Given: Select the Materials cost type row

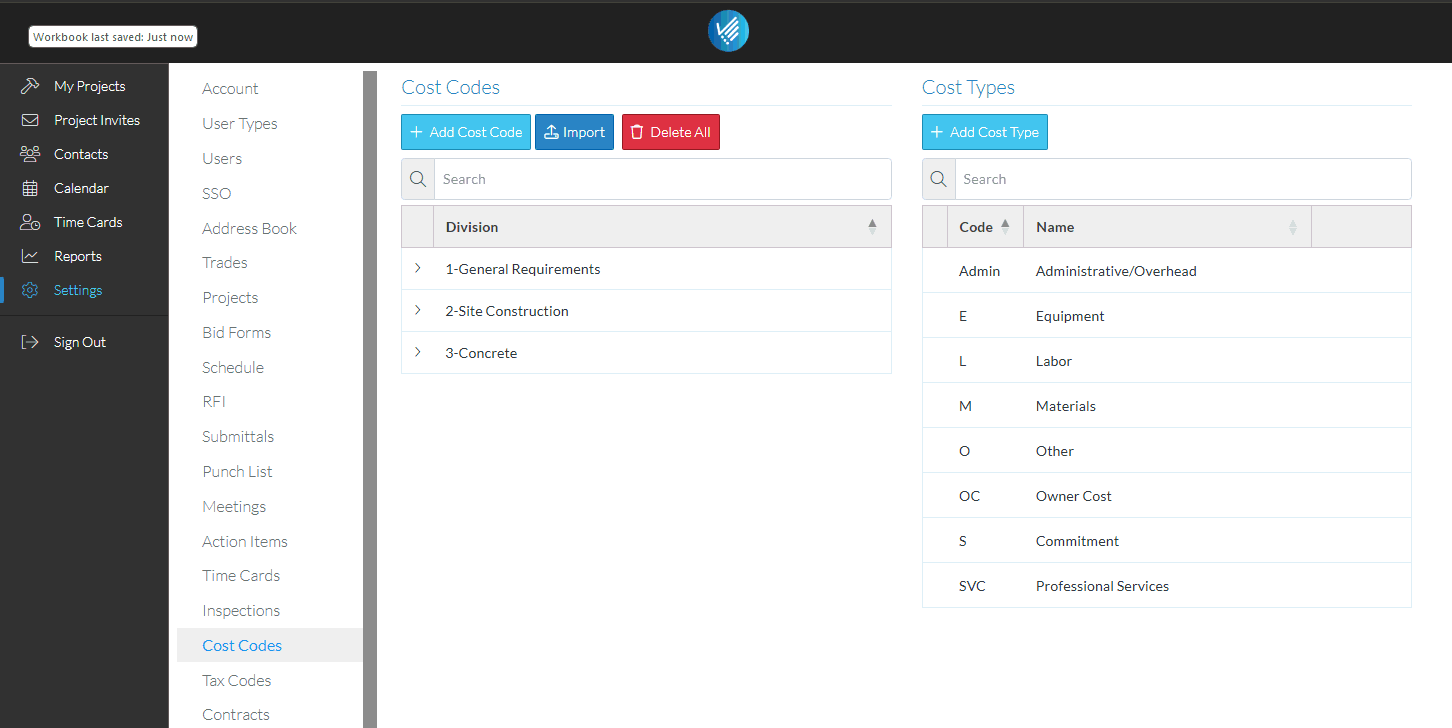Looking at the screenshot, I should (x=1166, y=406).
